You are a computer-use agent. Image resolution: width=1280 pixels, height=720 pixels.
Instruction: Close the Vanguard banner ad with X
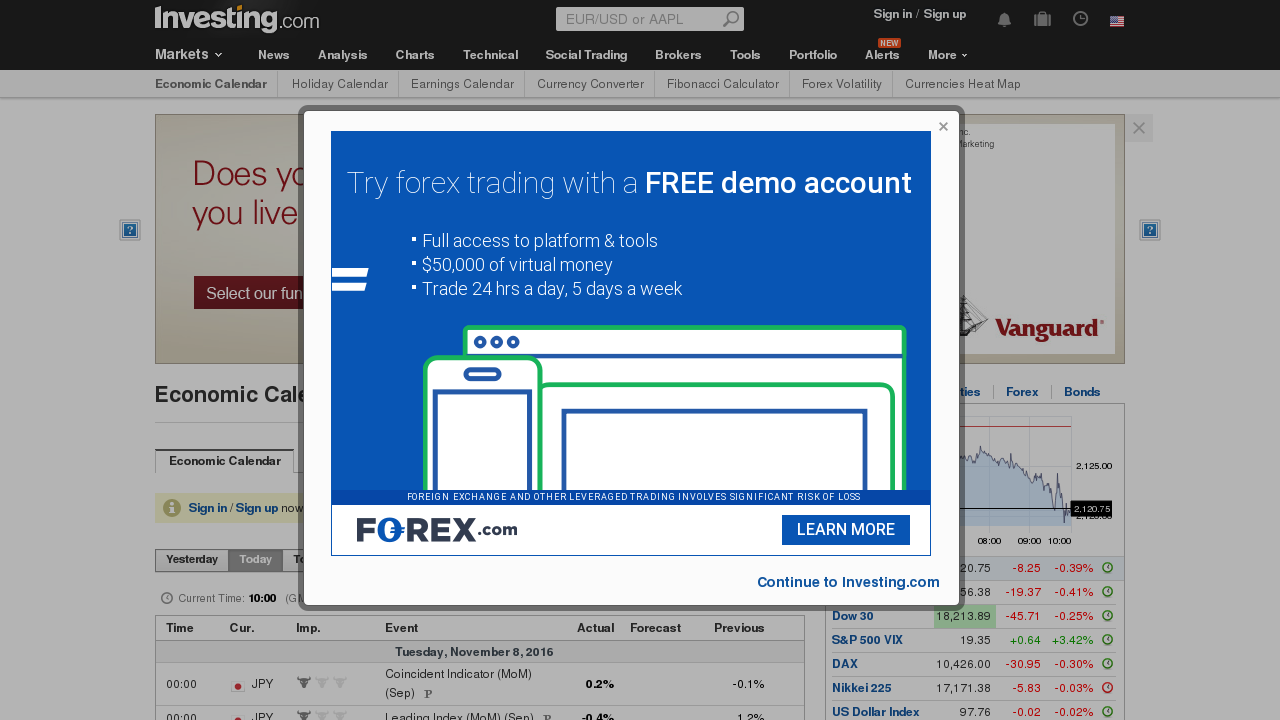(x=1139, y=128)
